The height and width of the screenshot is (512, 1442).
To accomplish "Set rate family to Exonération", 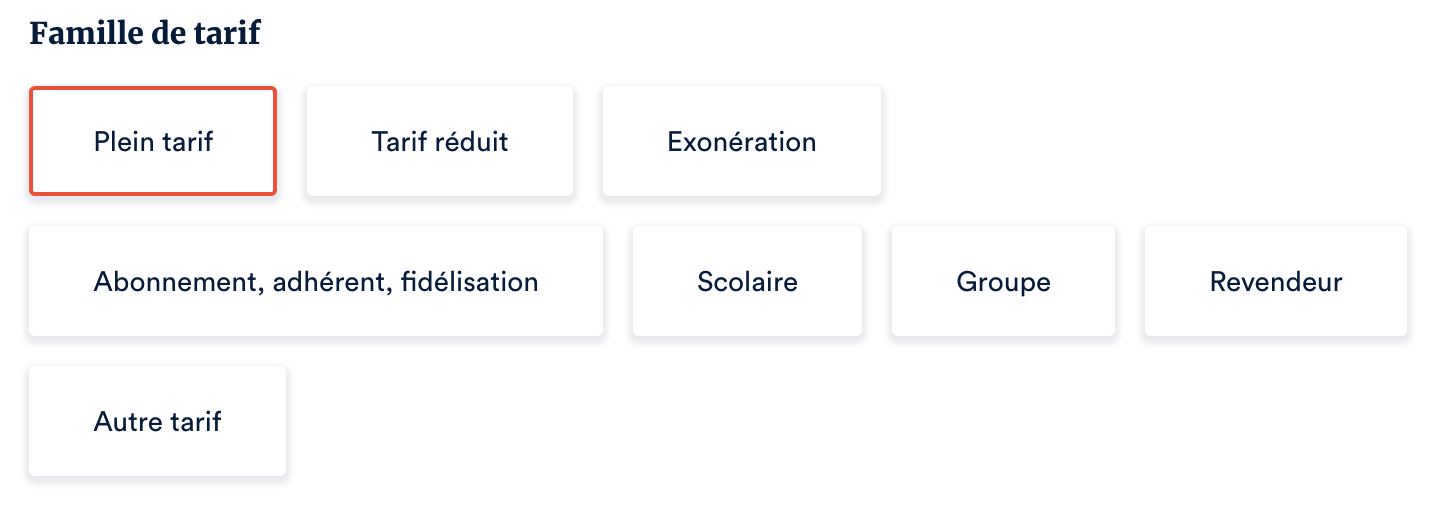I will (741, 141).
